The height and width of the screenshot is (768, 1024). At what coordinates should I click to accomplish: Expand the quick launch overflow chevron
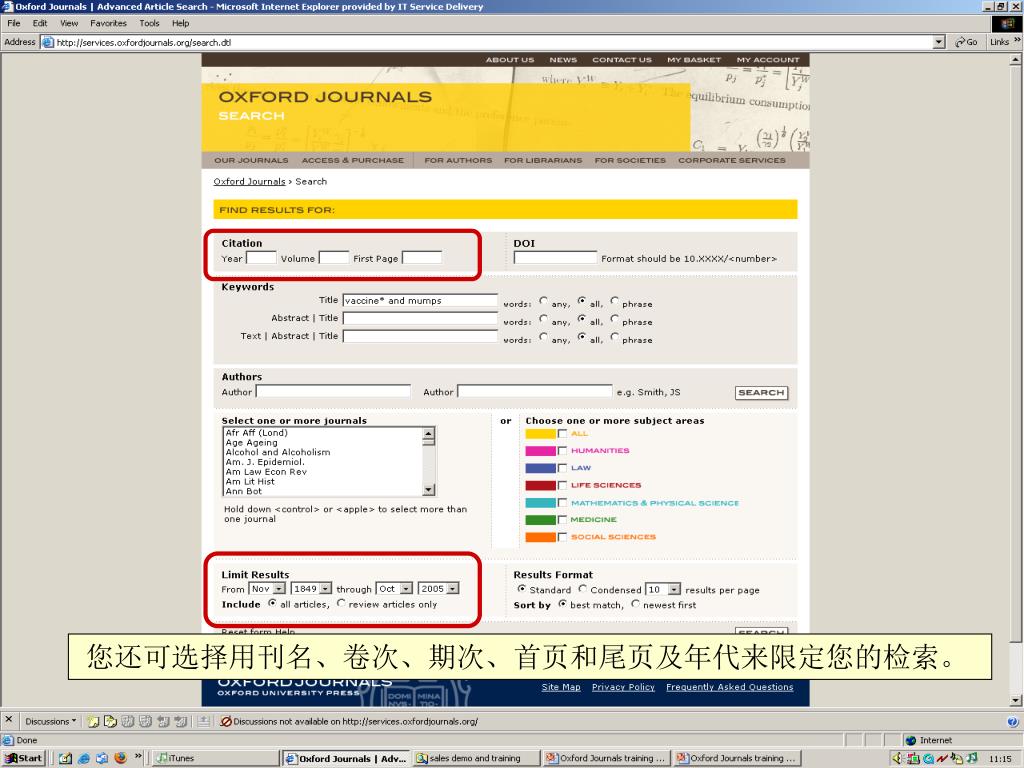tap(138, 756)
